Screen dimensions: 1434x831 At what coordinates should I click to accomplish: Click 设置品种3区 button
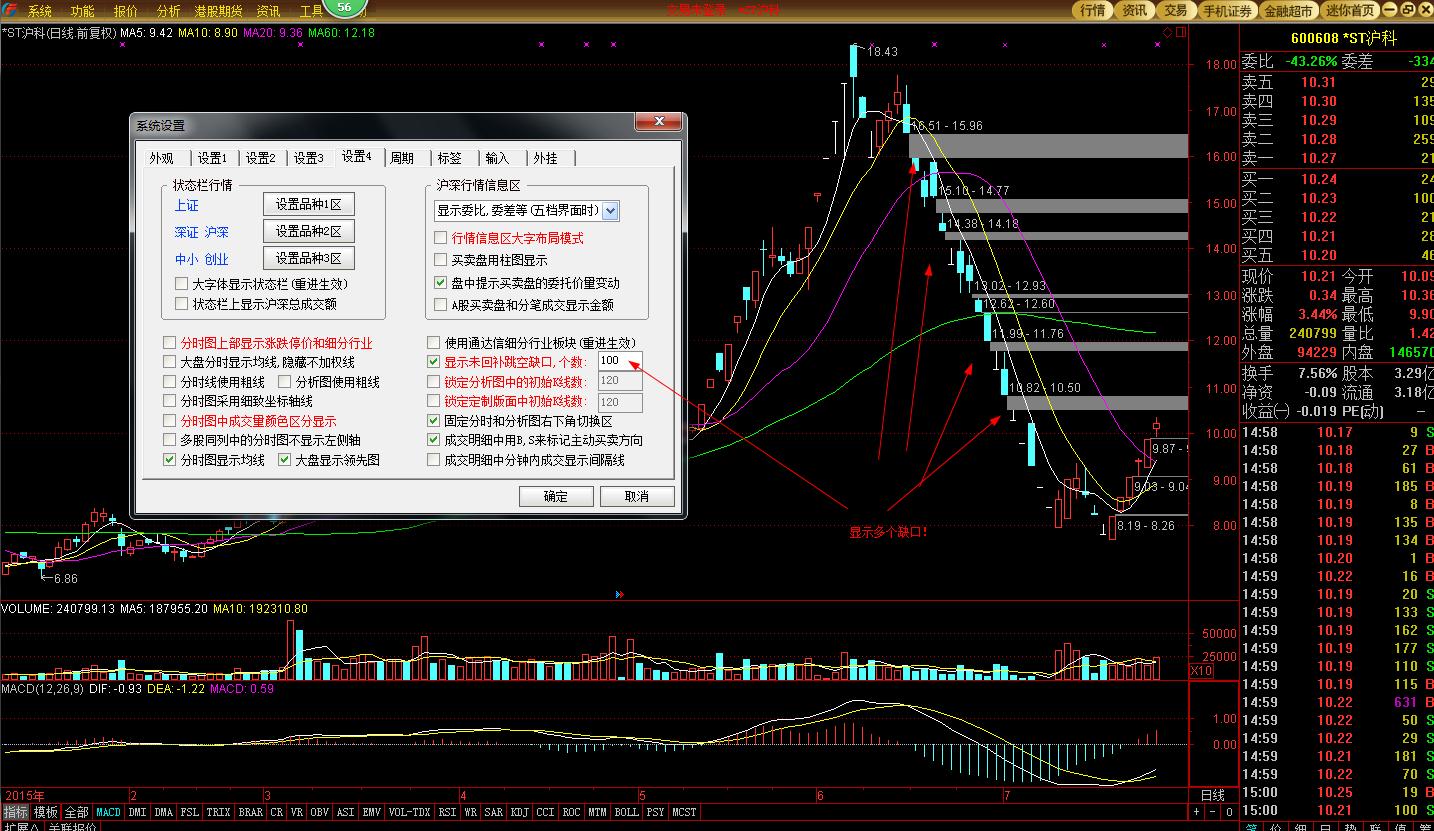(x=309, y=258)
